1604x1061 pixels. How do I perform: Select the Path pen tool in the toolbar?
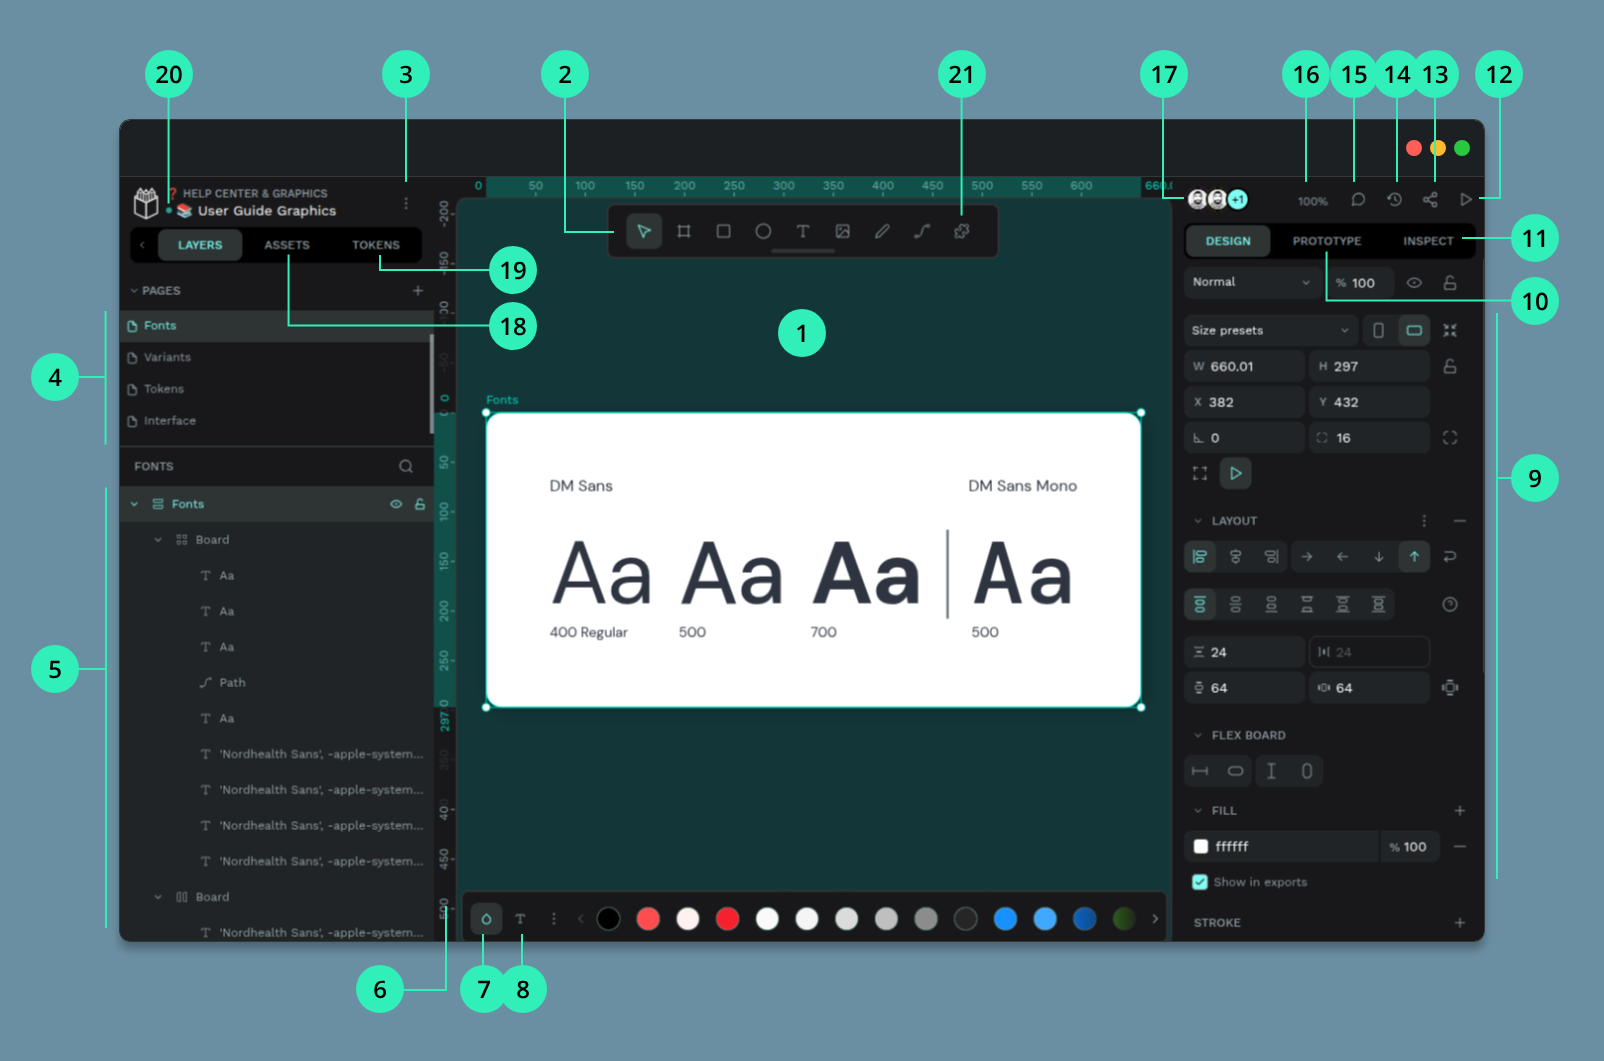922,231
